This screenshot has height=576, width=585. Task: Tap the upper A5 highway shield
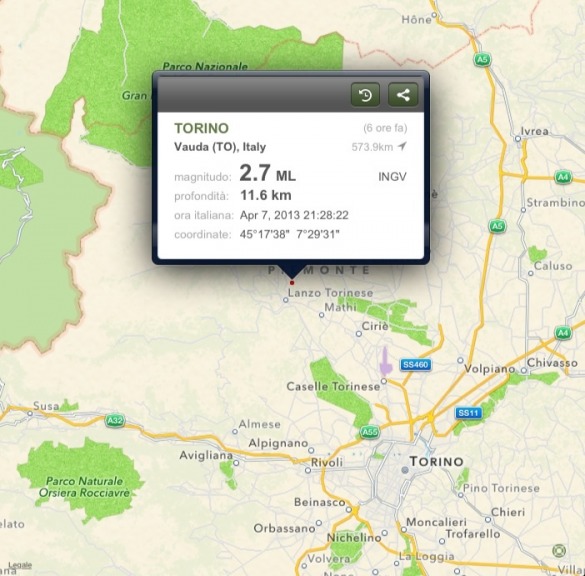[482, 59]
